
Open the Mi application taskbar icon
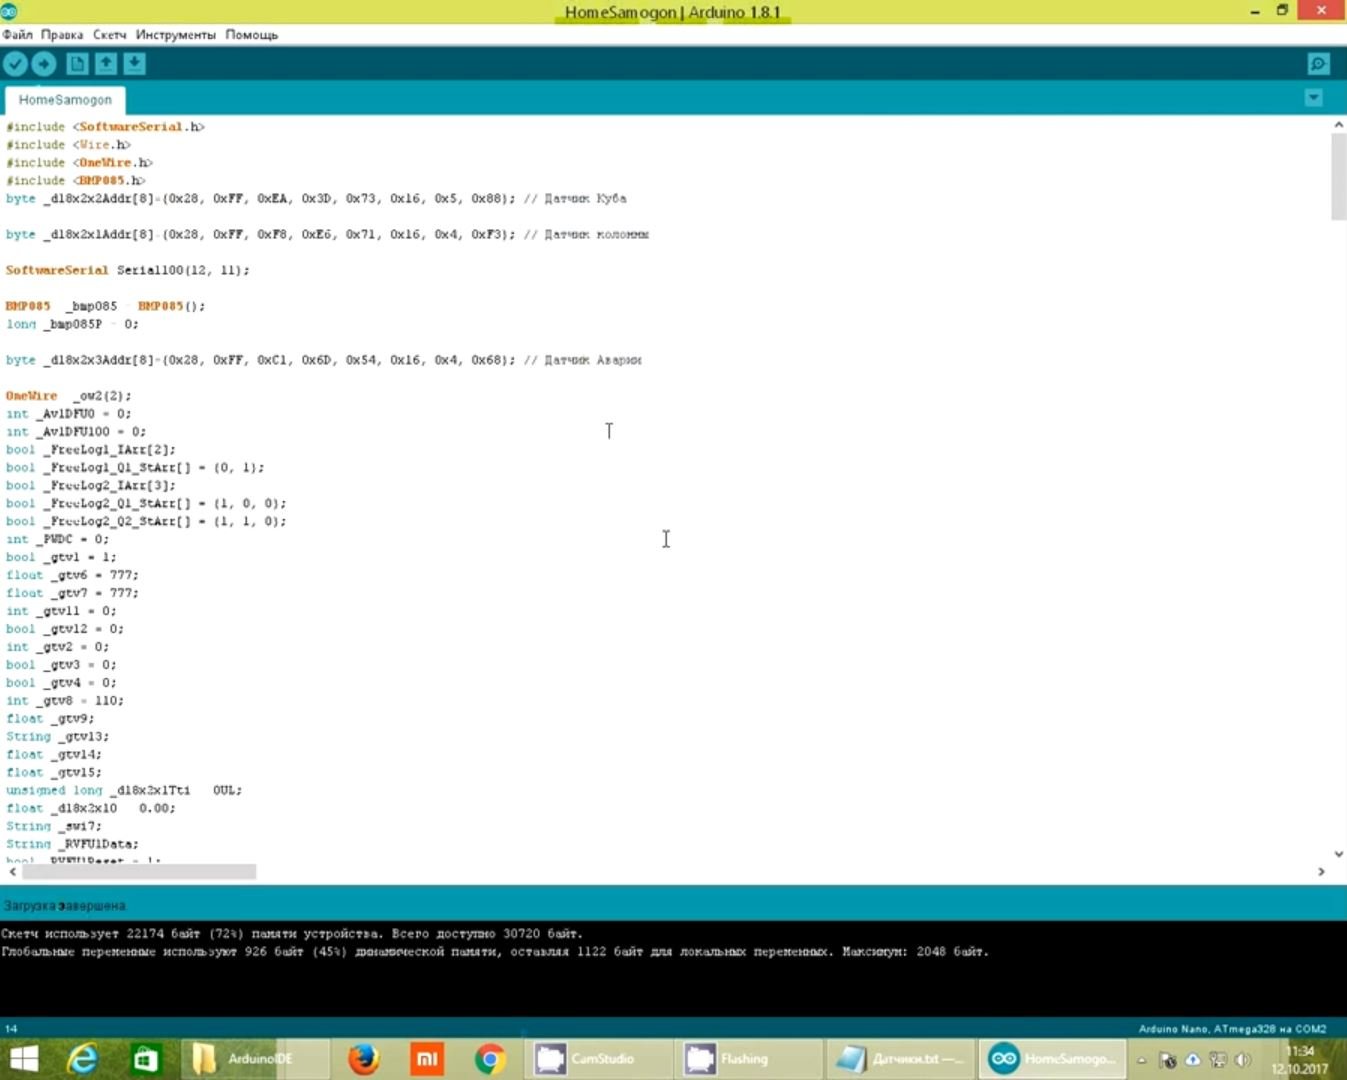click(x=427, y=1059)
